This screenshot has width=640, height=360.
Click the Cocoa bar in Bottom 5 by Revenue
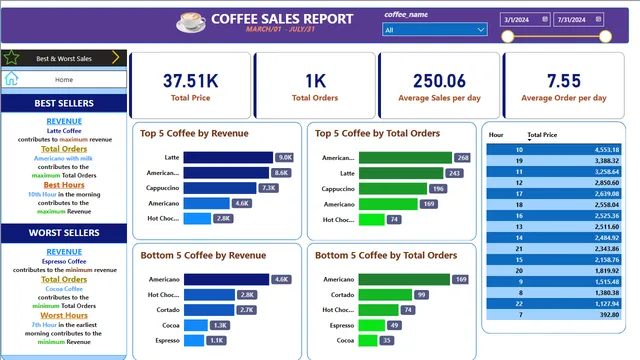click(196, 325)
